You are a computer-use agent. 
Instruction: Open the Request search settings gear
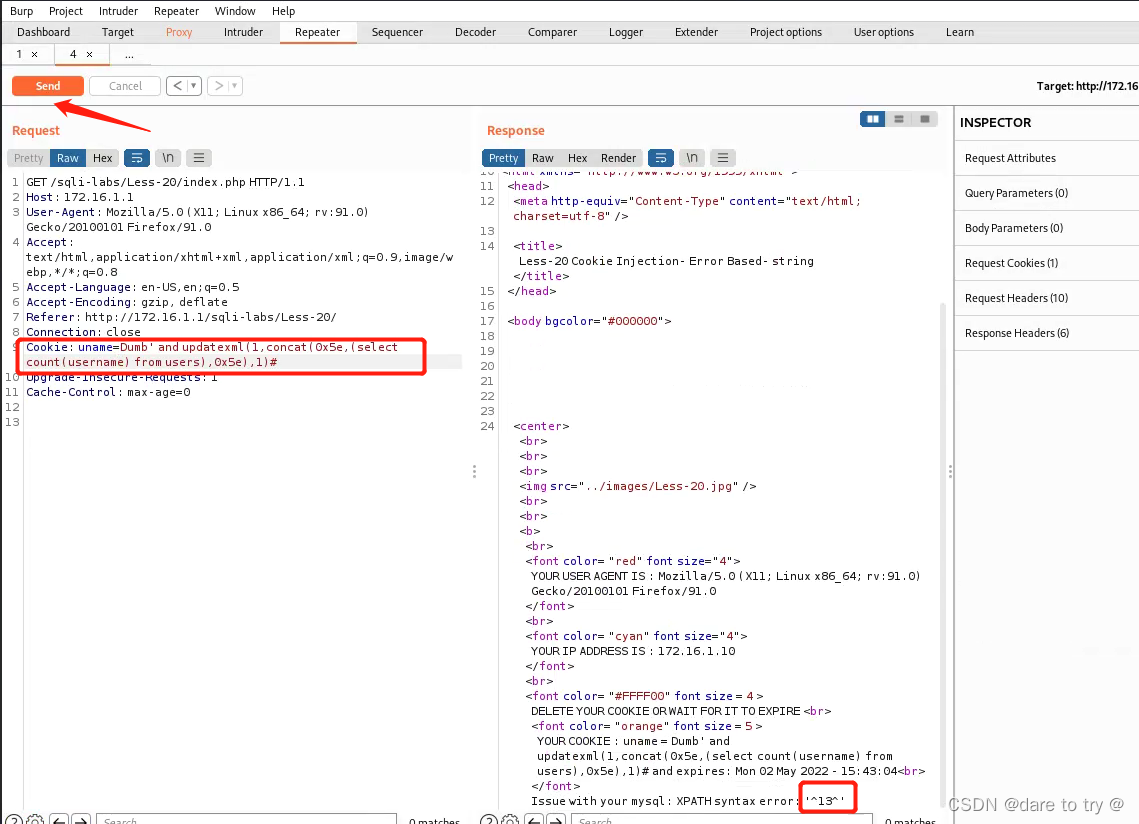35,820
